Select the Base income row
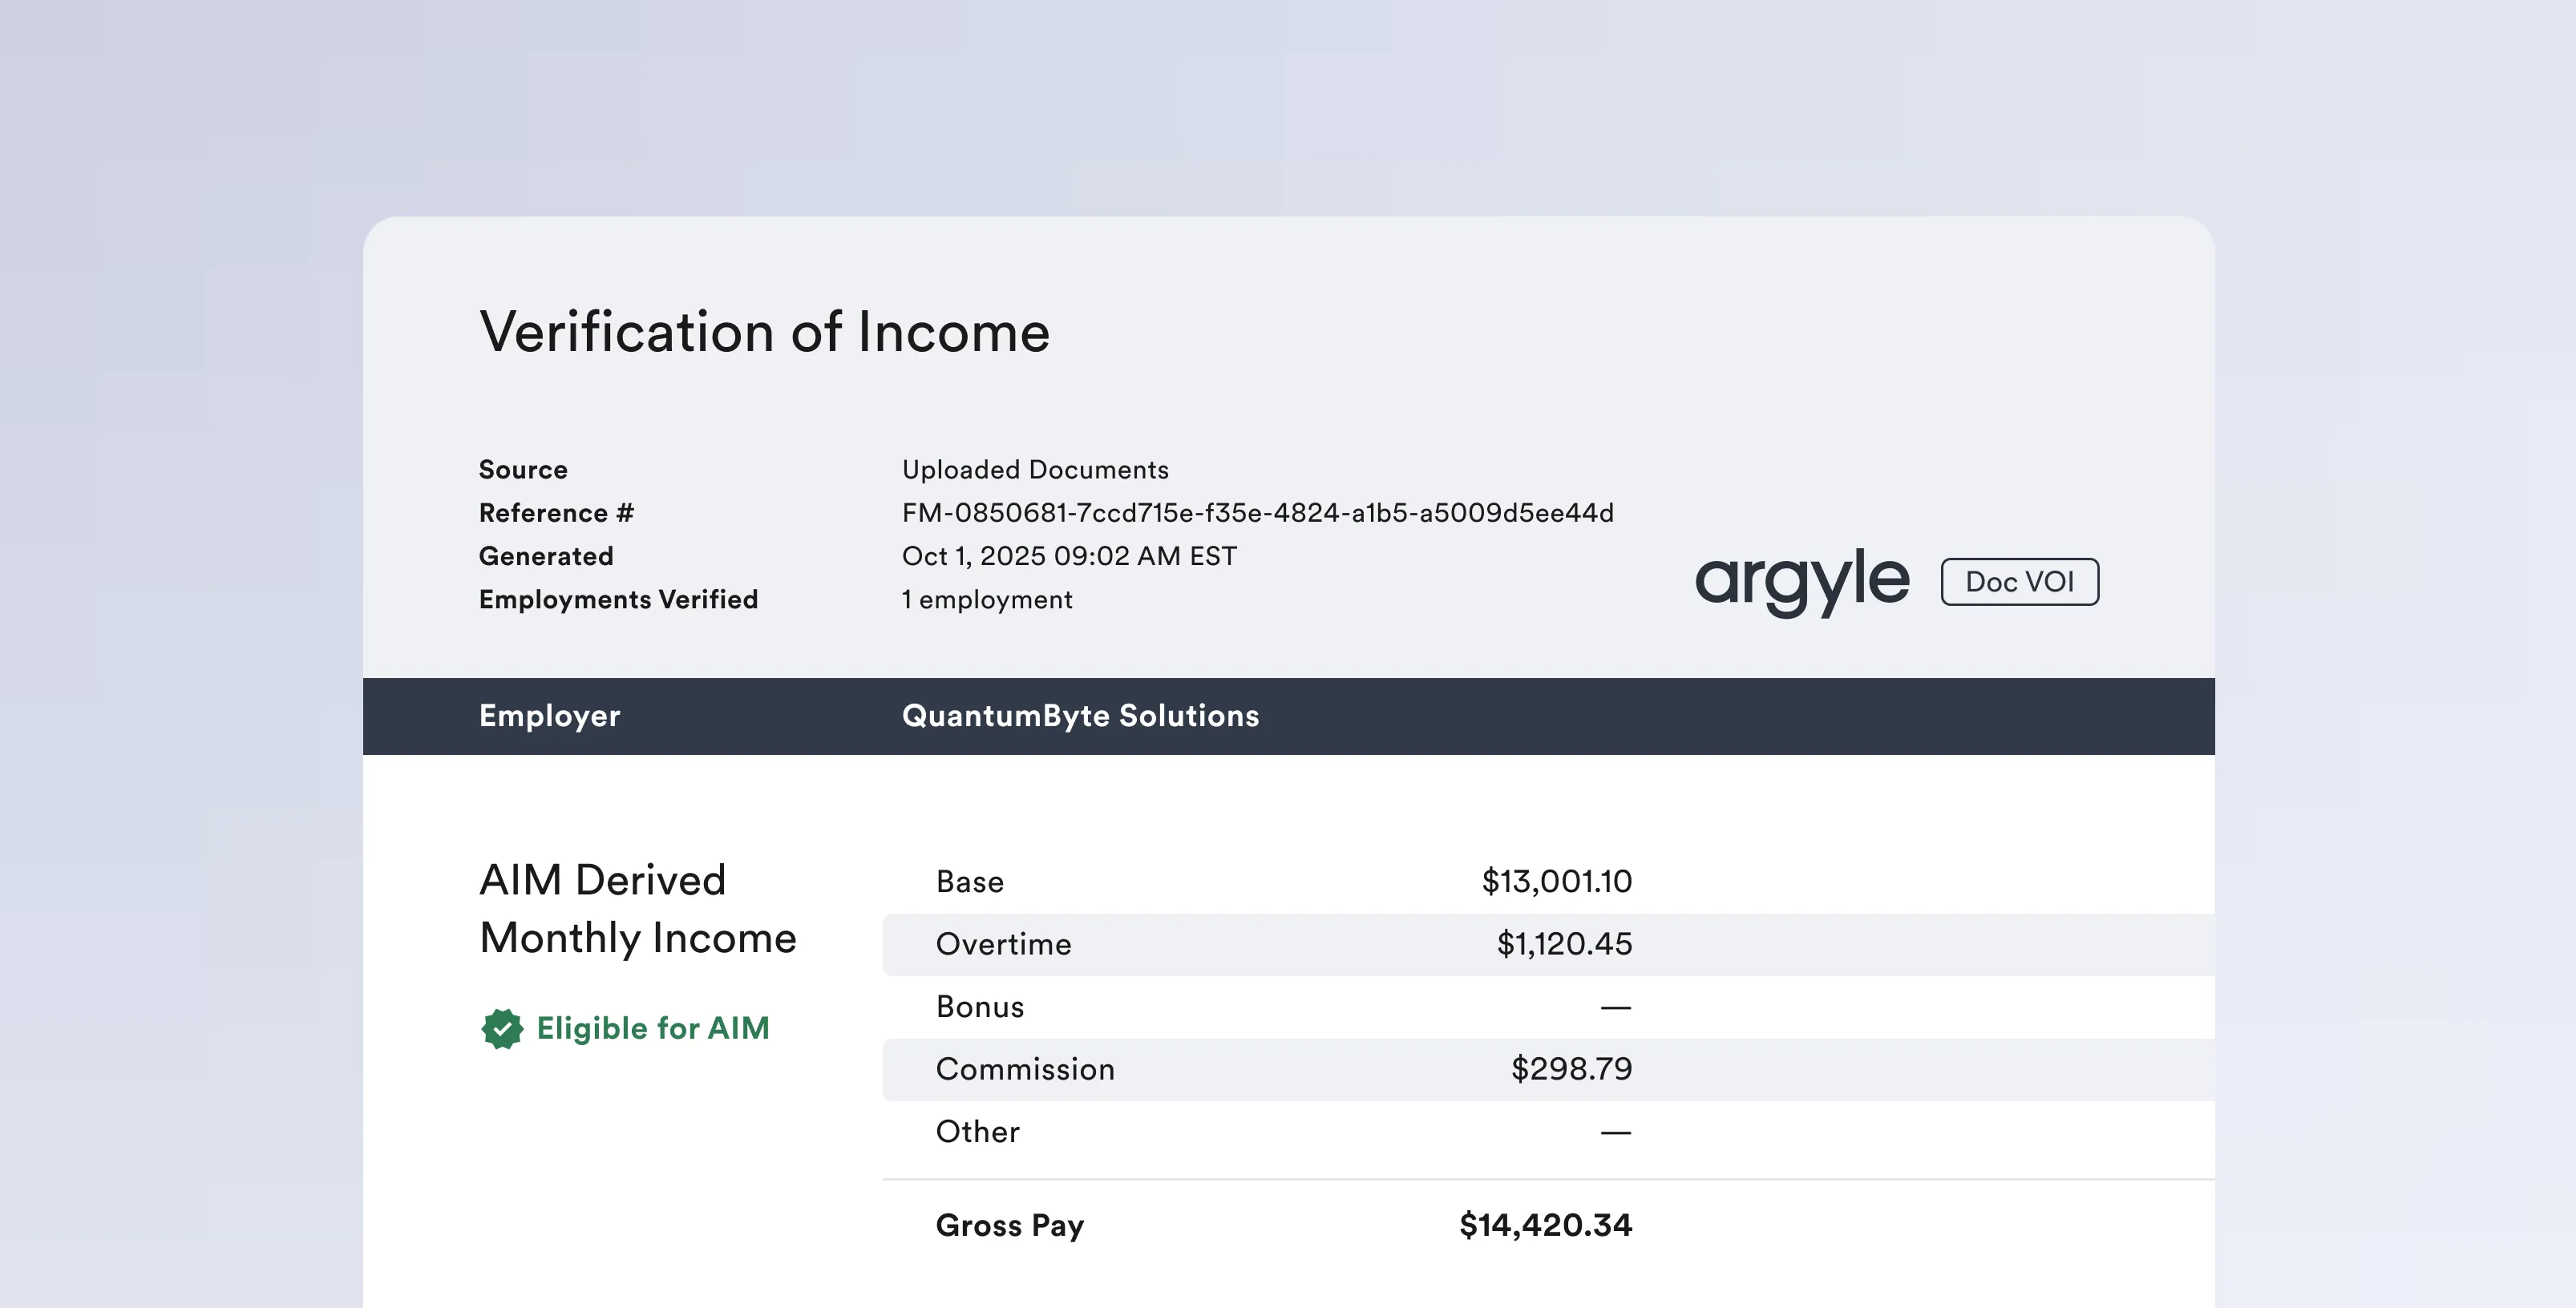This screenshot has height=1308, width=2576. 969,882
